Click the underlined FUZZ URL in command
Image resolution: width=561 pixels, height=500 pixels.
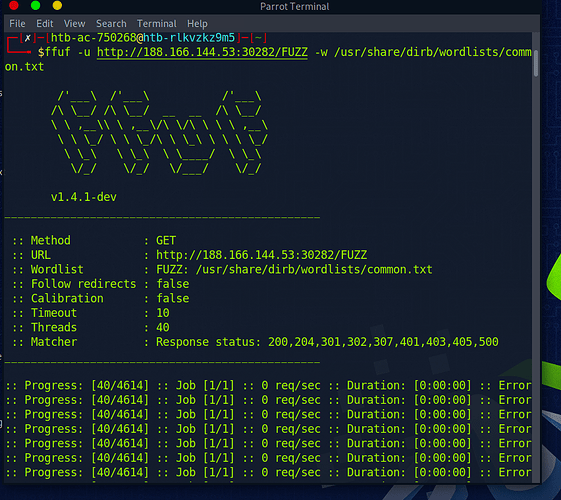point(202,52)
